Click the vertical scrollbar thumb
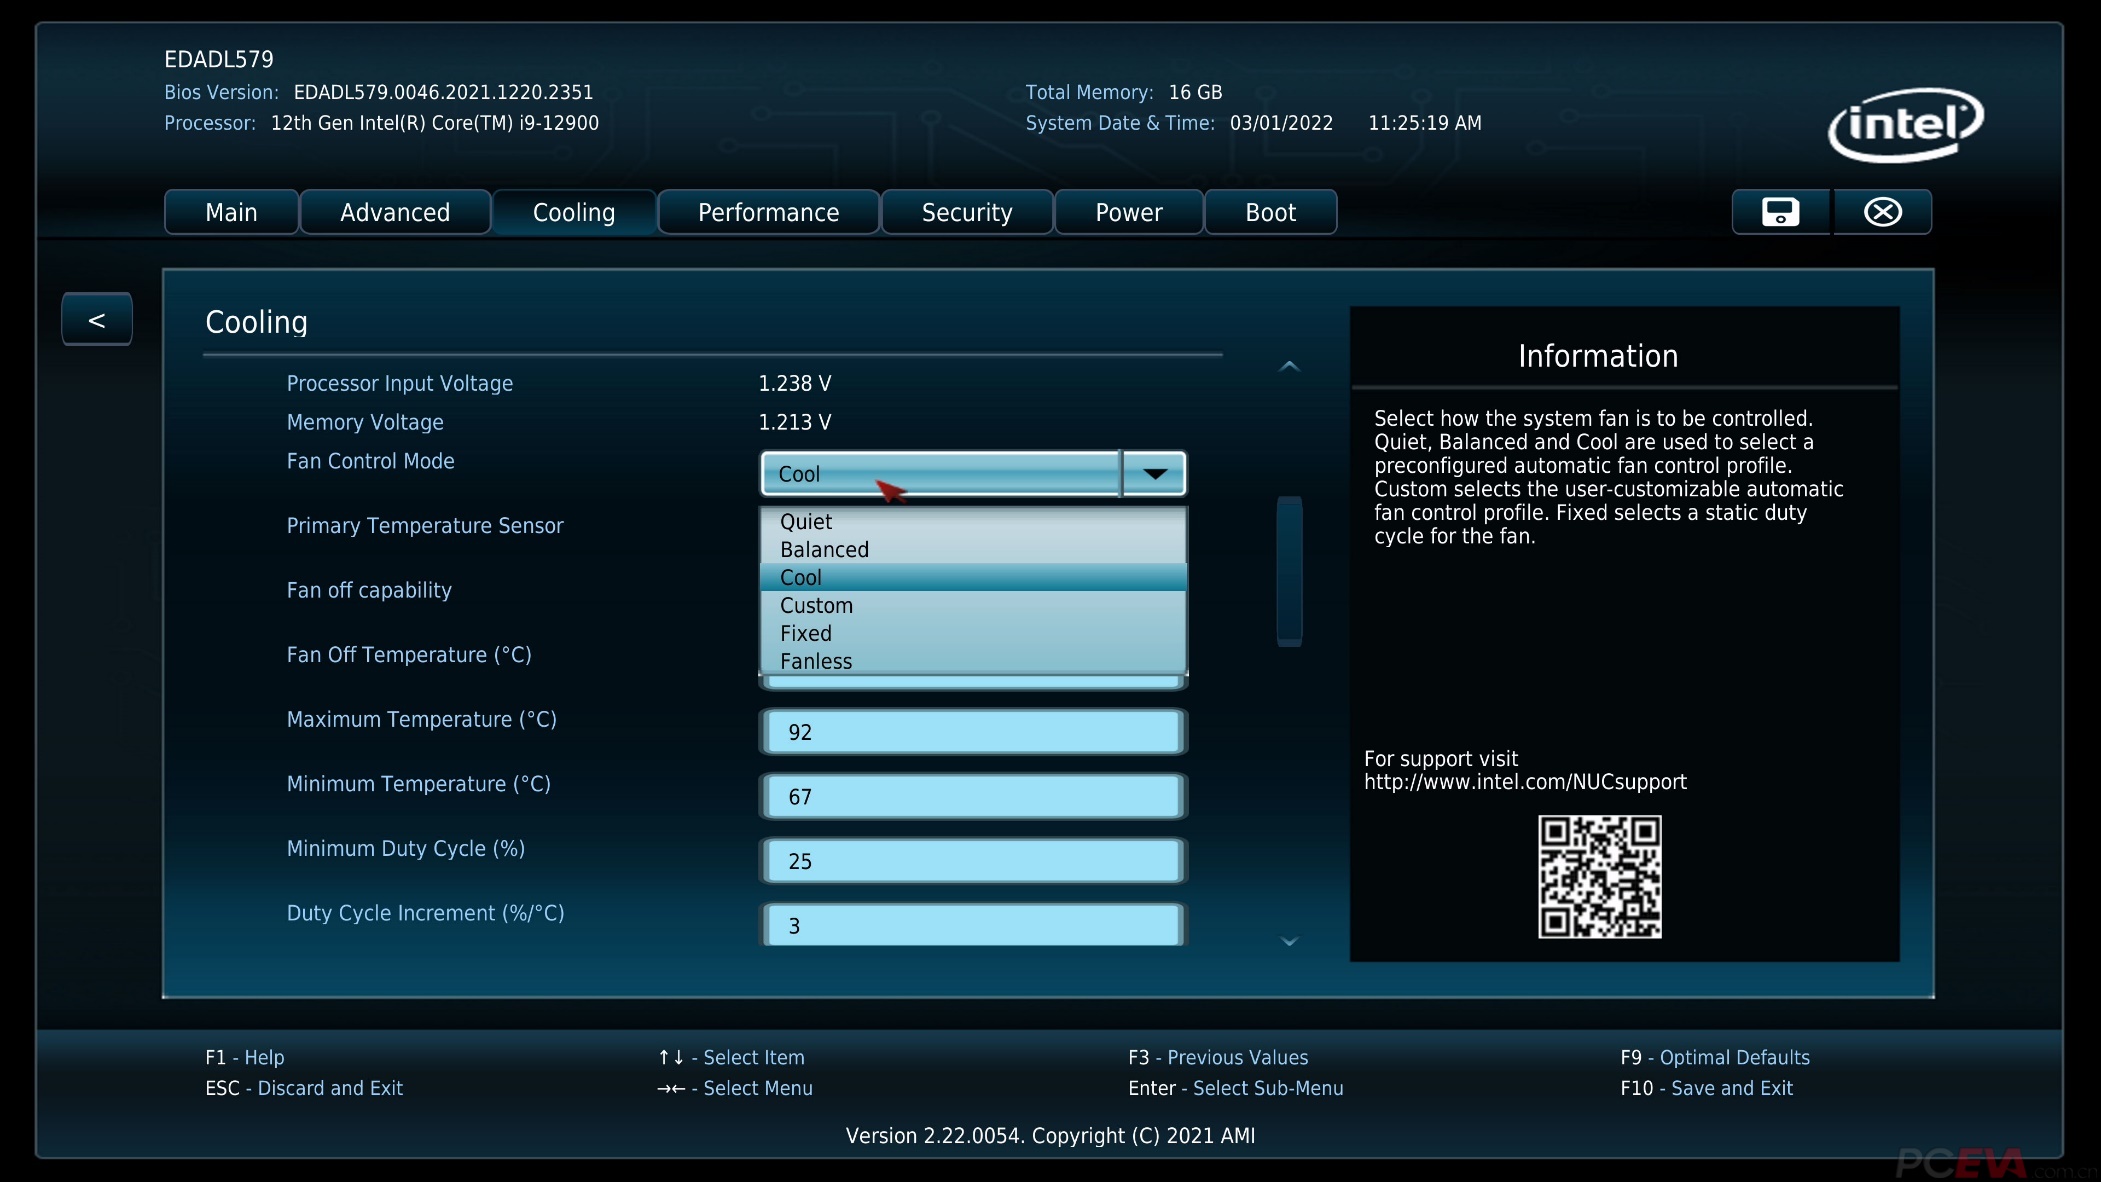The image size is (2101, 1182). (1289, 570)
